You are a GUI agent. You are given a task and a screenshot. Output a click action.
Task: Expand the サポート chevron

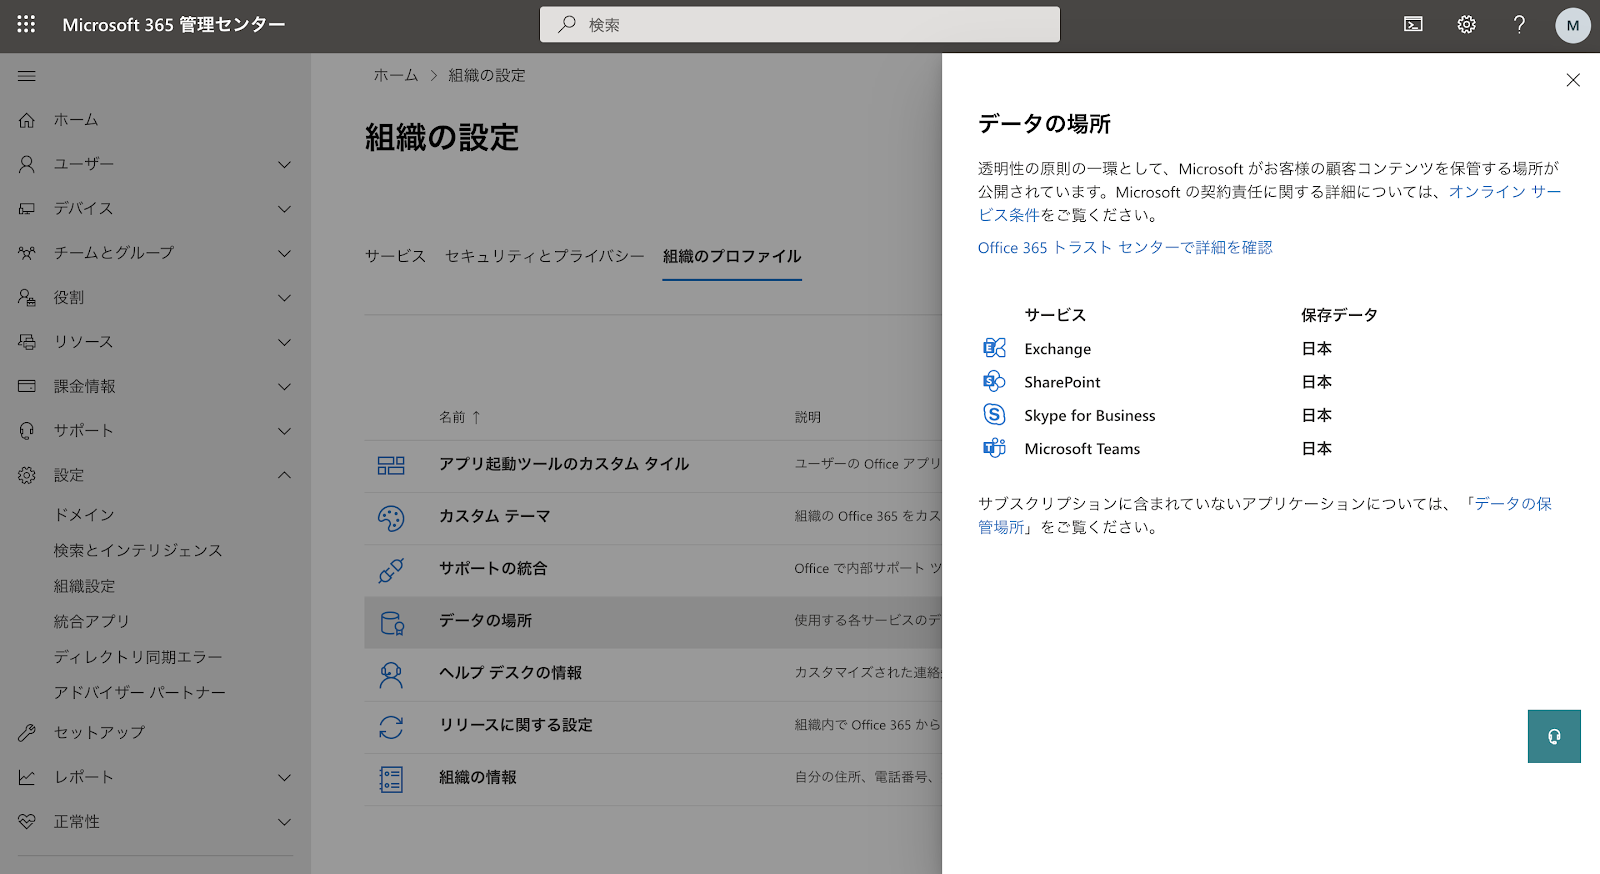(x=285, y=431)
